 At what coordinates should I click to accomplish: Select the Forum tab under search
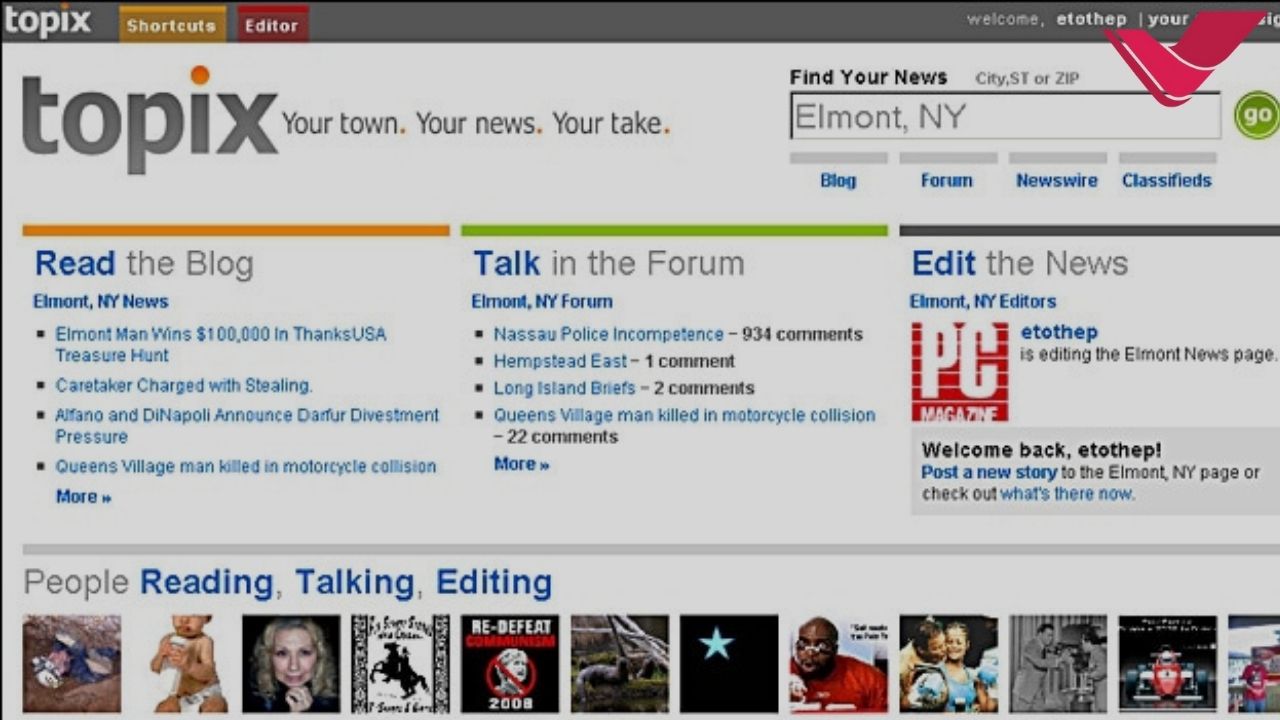tap(946, 181)
